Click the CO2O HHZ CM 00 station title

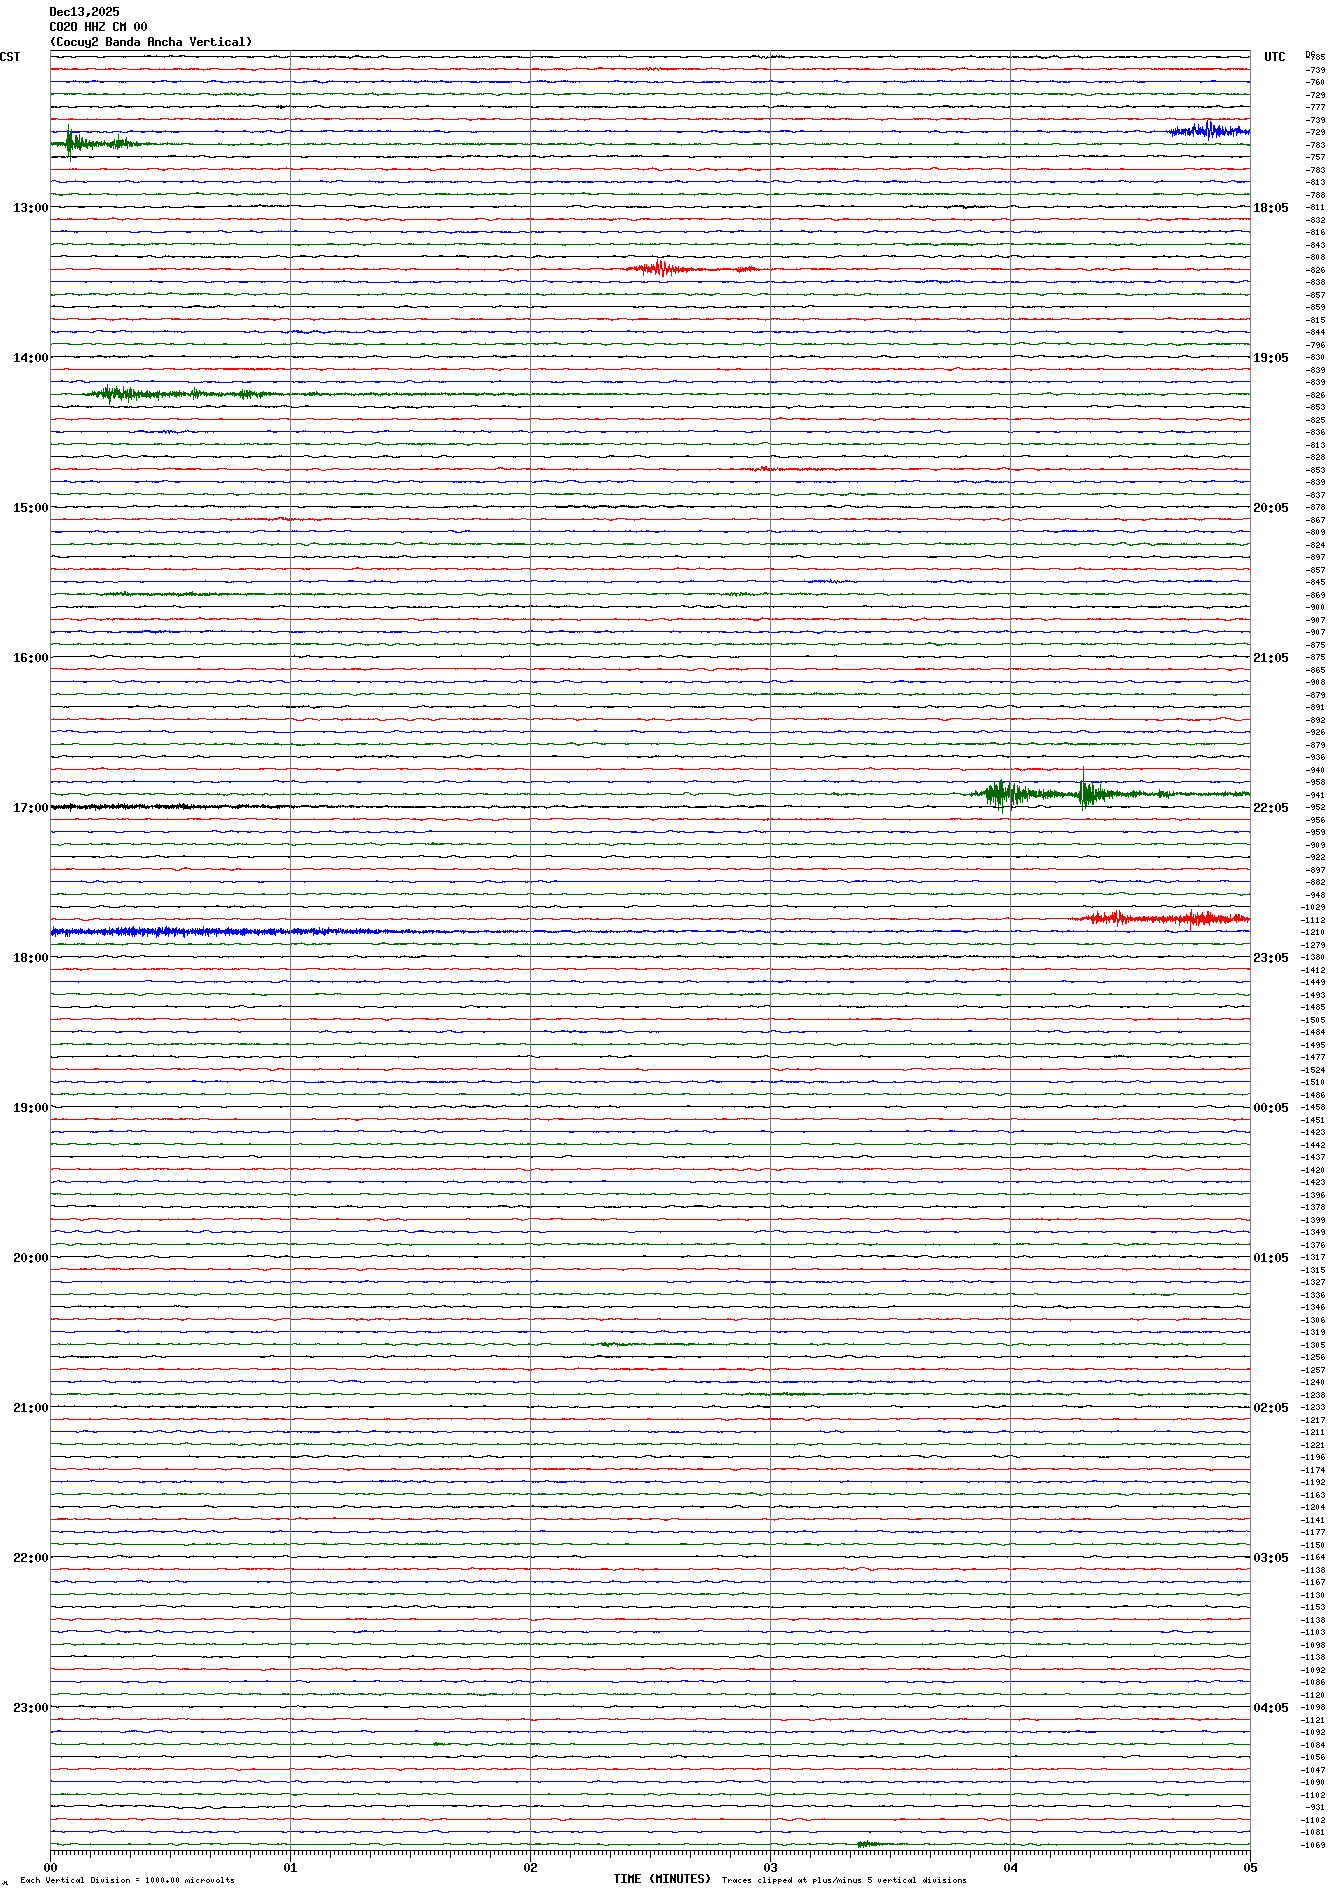tap(98, 27)
